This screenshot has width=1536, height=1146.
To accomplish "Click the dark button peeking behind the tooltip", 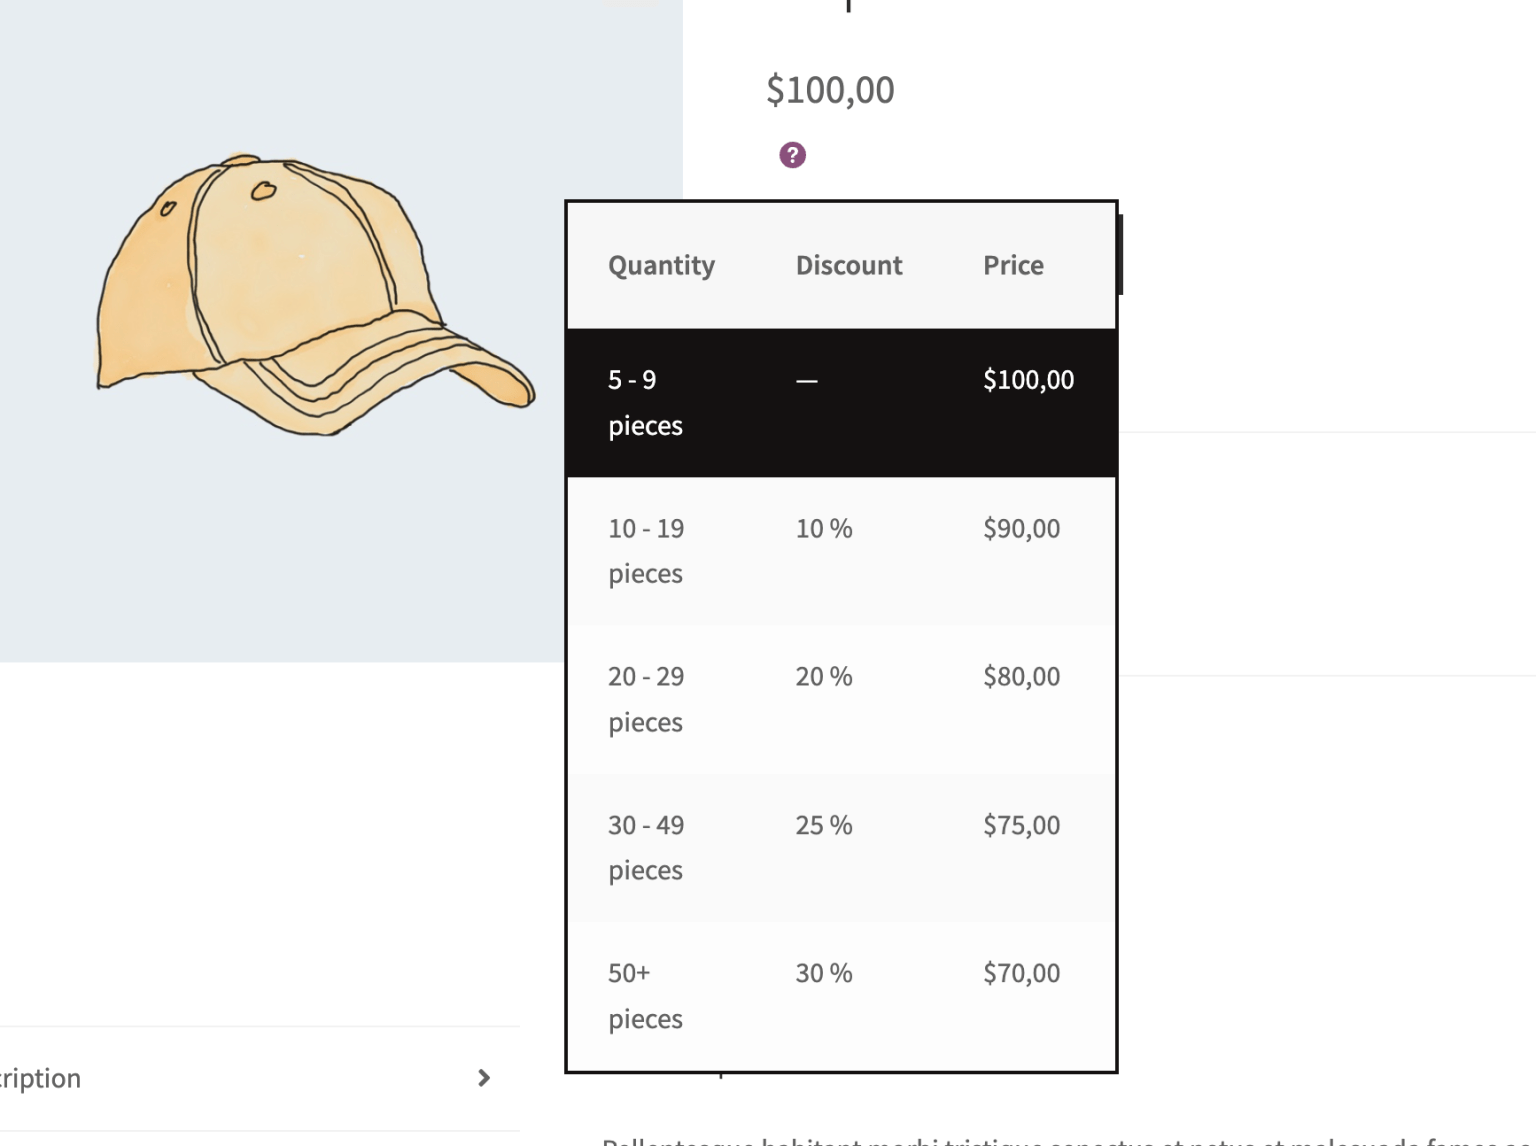I will [1121, 258].
